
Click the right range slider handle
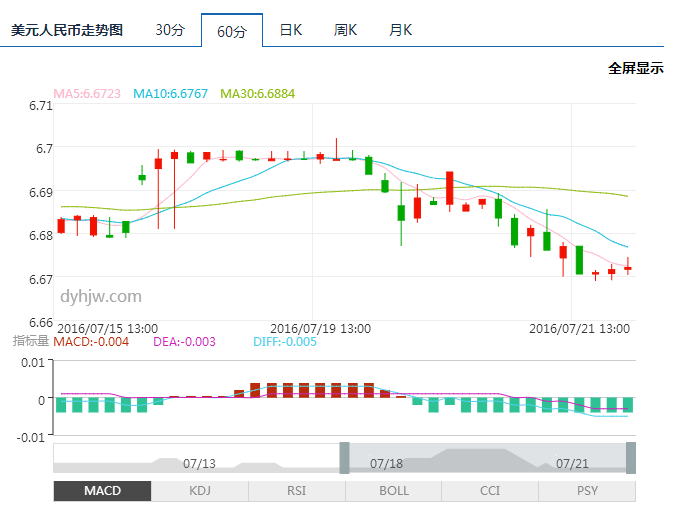click(631, 458)
